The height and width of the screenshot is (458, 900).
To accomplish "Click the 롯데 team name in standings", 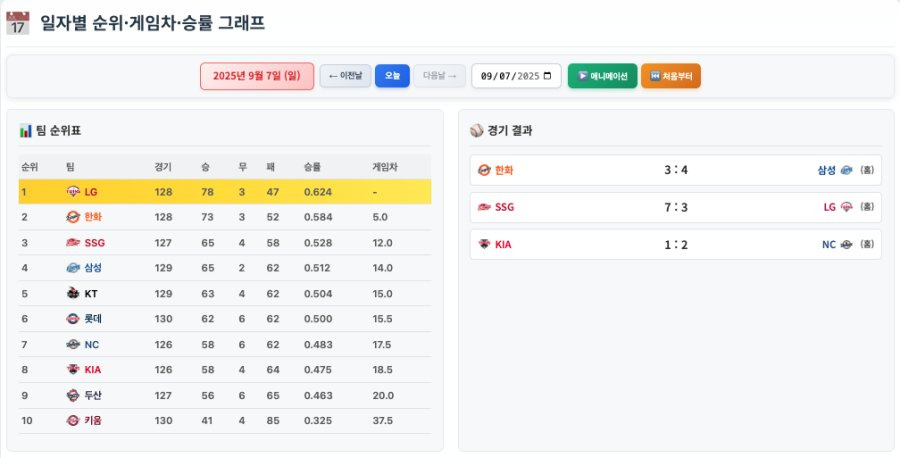I will coord(93,319).
